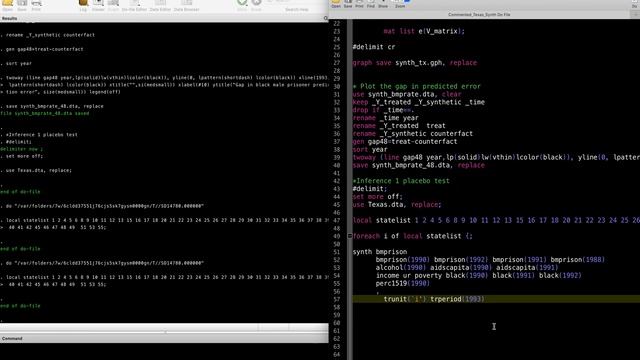Click '. sort year' in the Results pane

tap(16, 63)
